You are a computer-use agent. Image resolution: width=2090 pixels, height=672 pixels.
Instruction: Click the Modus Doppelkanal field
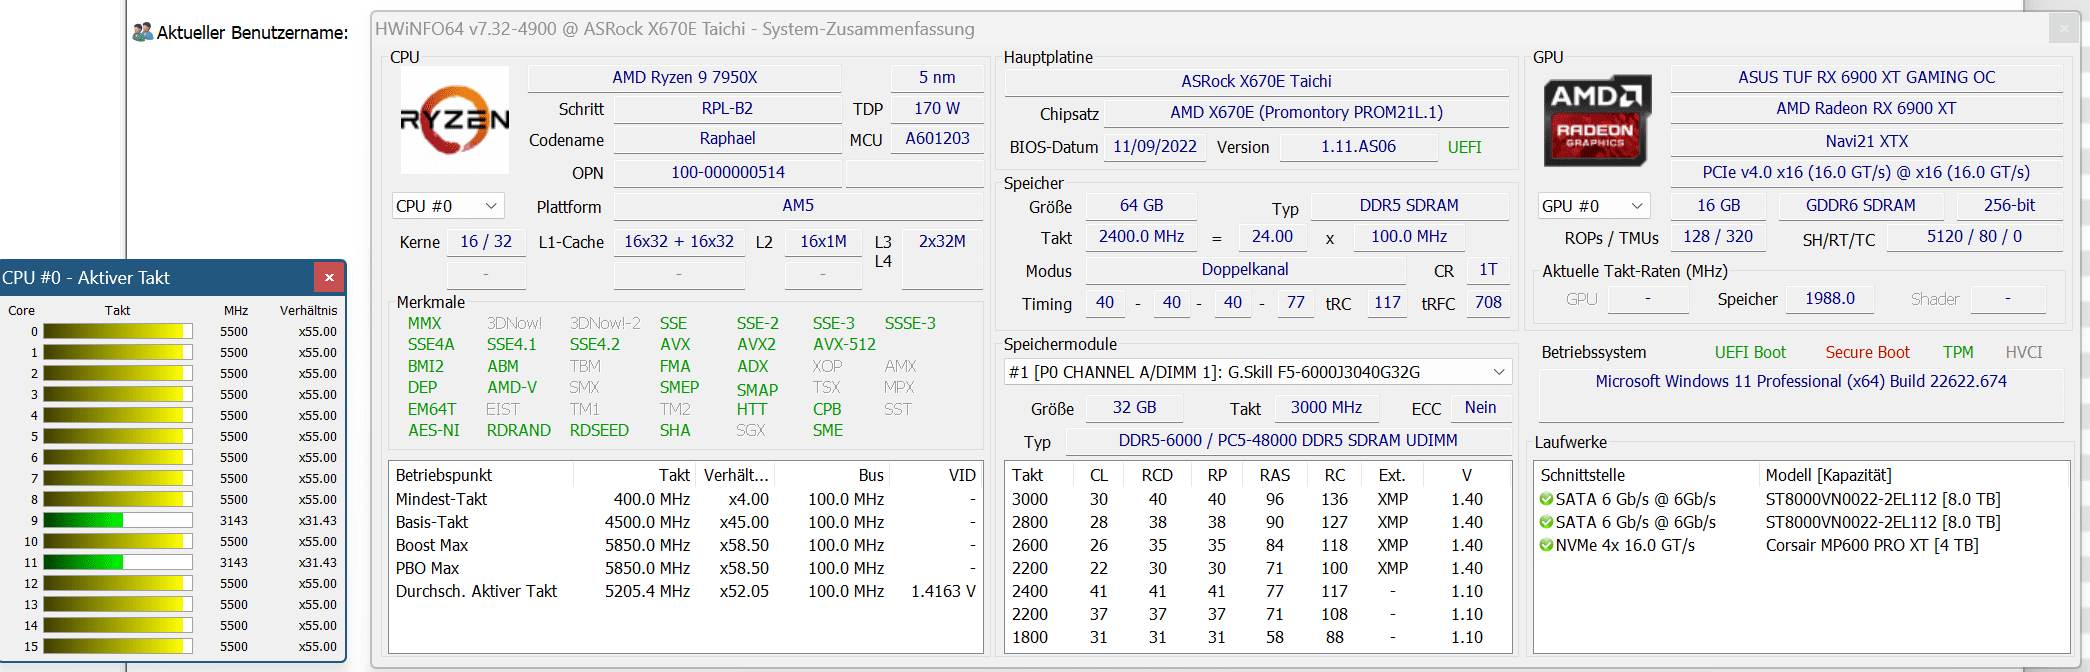tap(1245, 269)
